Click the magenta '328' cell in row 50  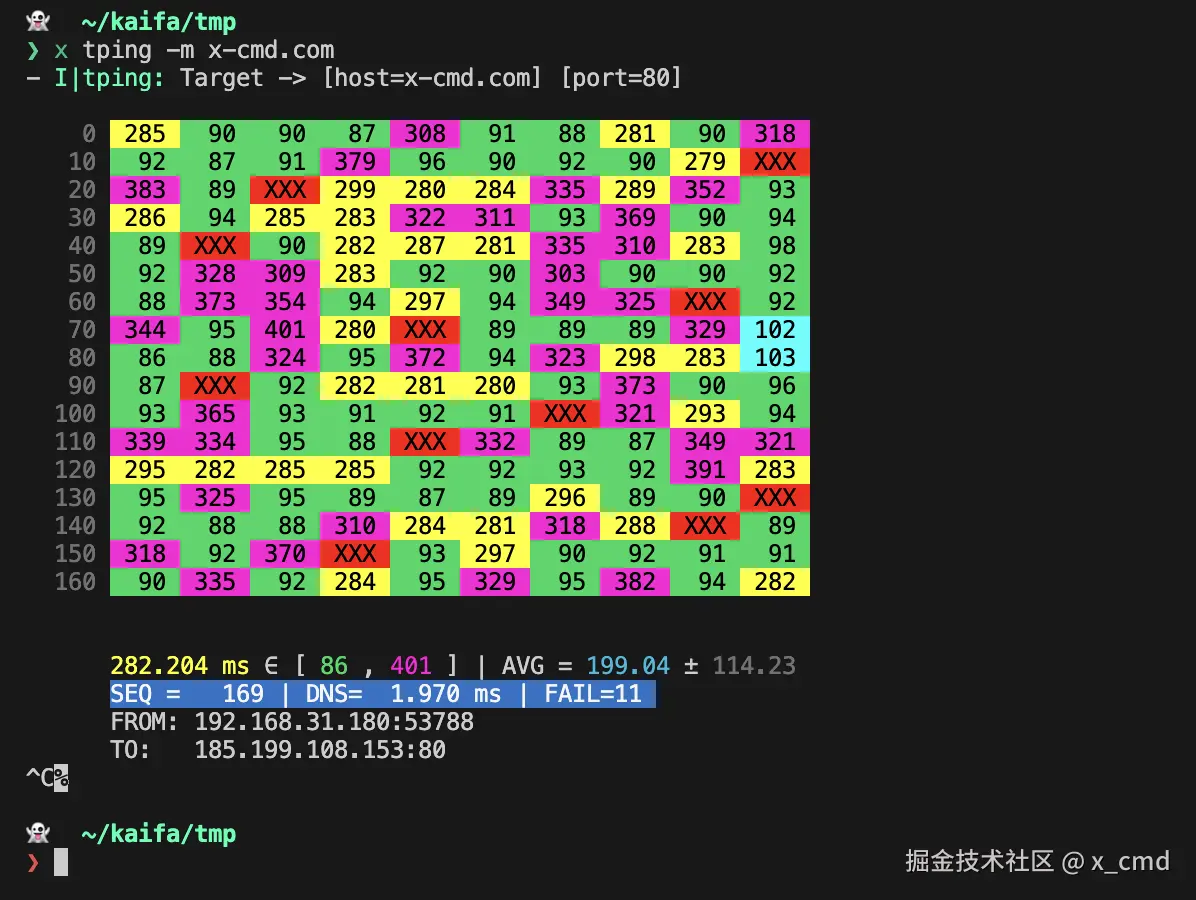[215, 274]
